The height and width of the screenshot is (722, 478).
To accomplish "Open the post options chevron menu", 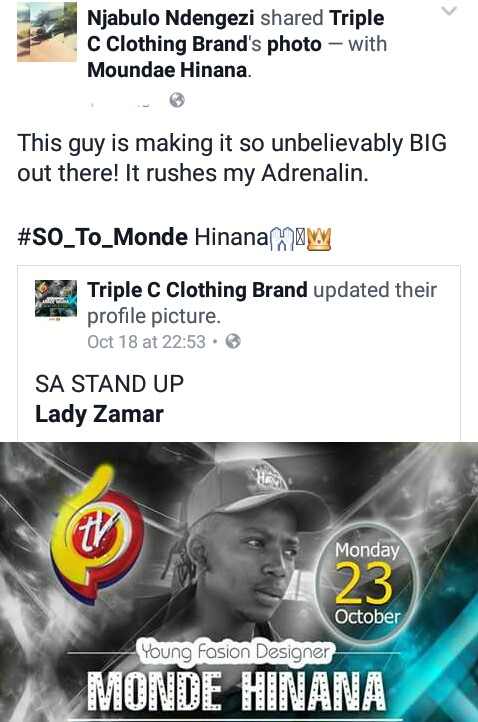I will [449, 11].
